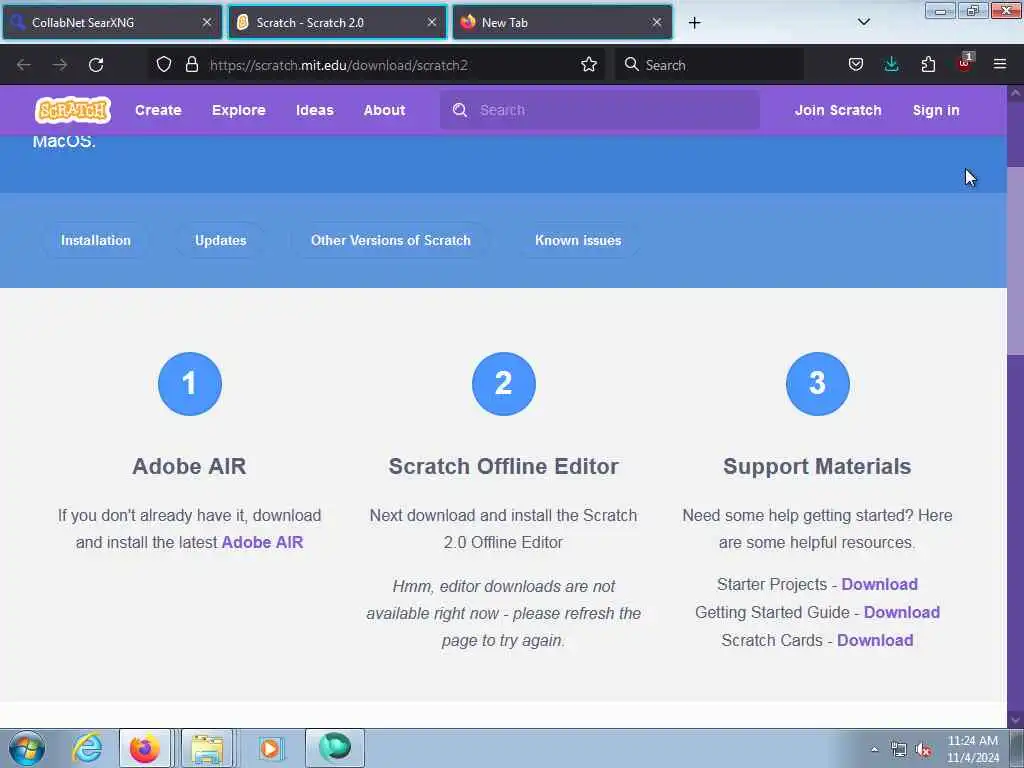Open the About menu item
Screen dimensions: 1024x768
(384, 110)
